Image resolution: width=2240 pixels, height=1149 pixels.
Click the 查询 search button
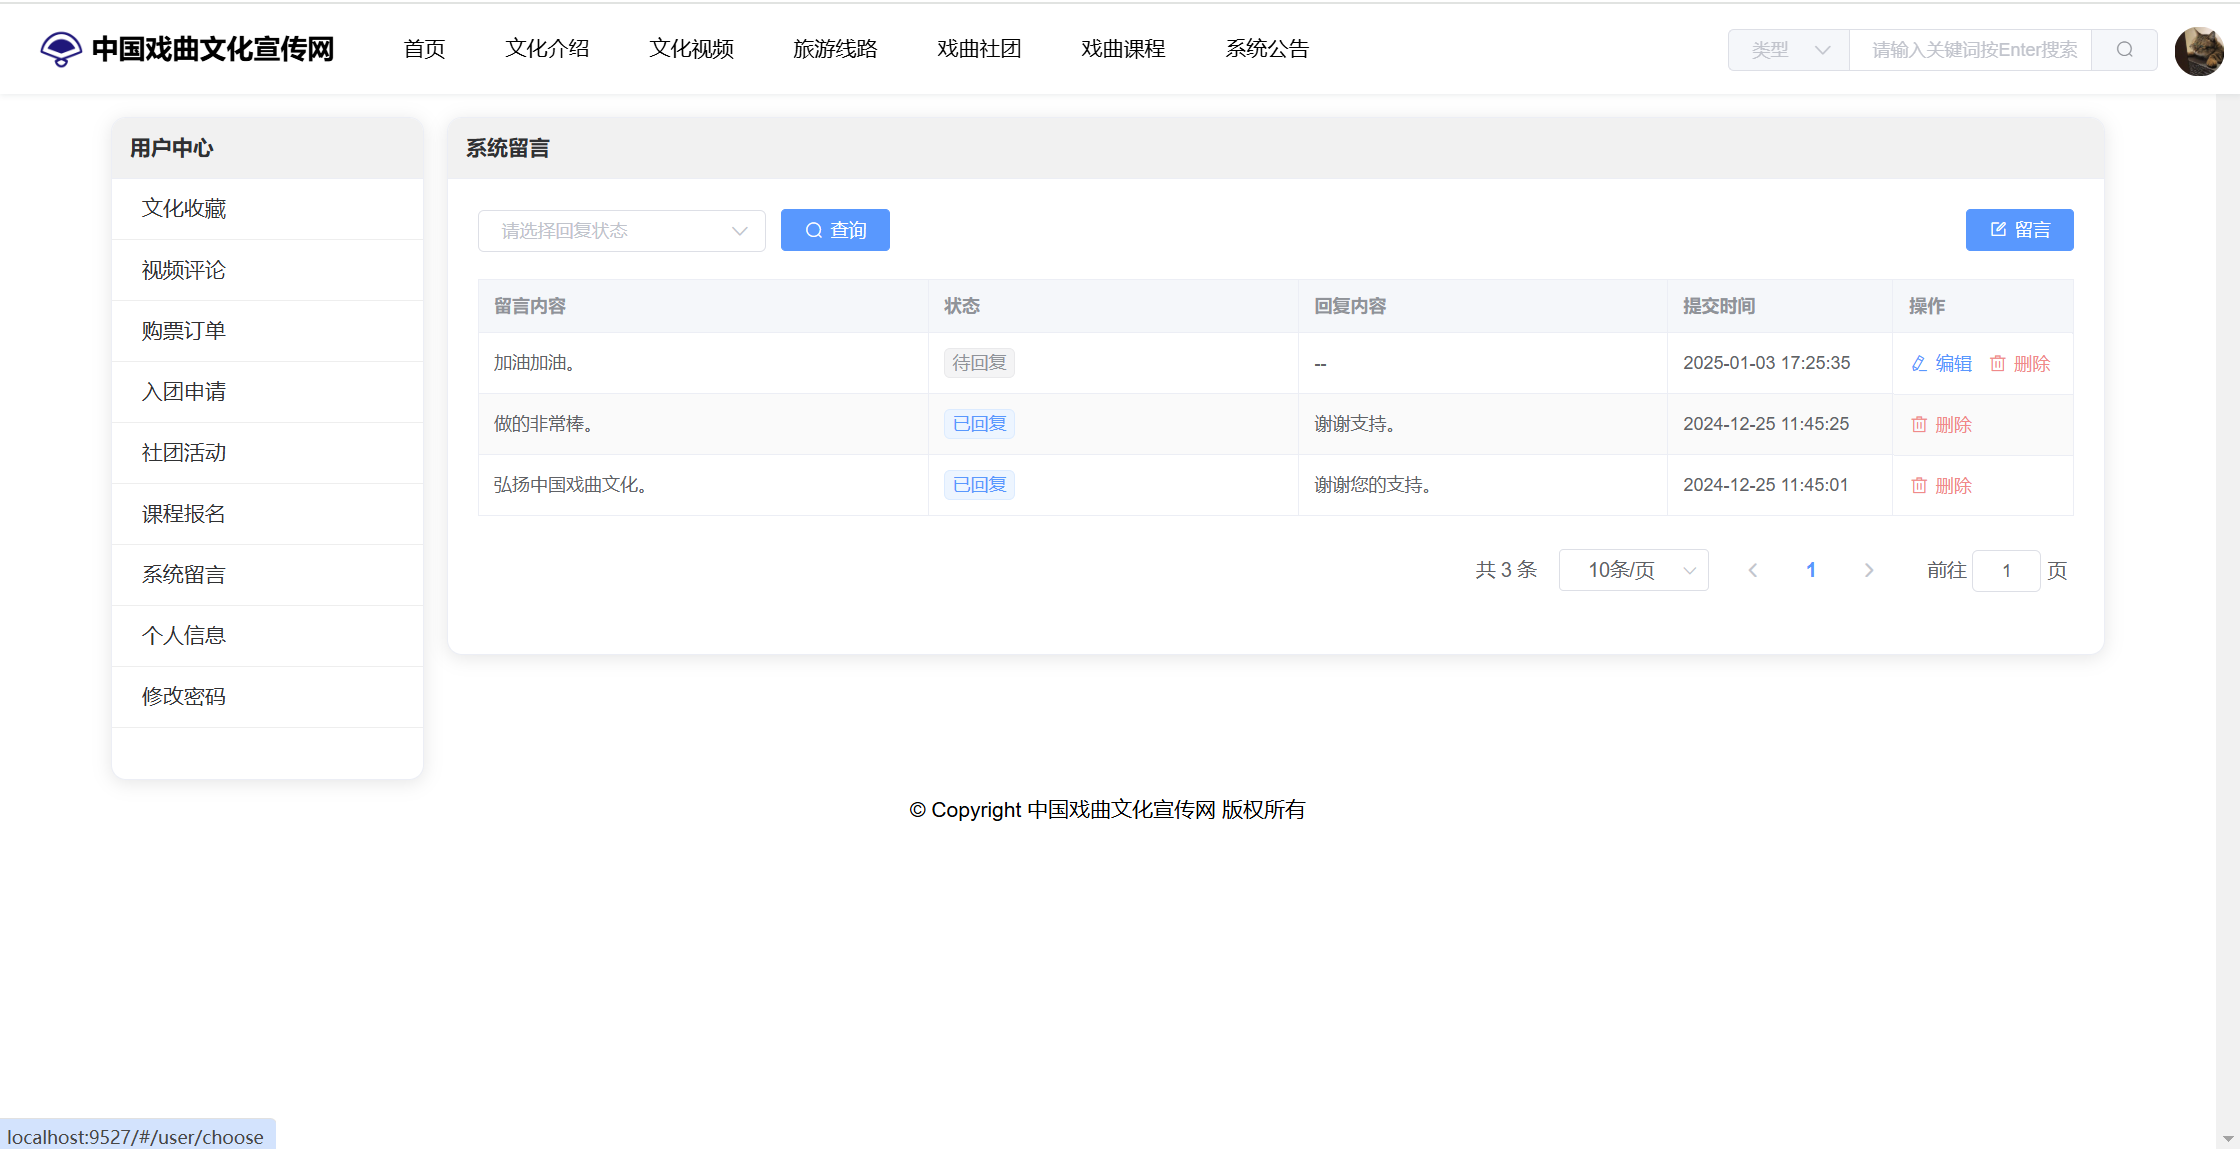point(835,230)
